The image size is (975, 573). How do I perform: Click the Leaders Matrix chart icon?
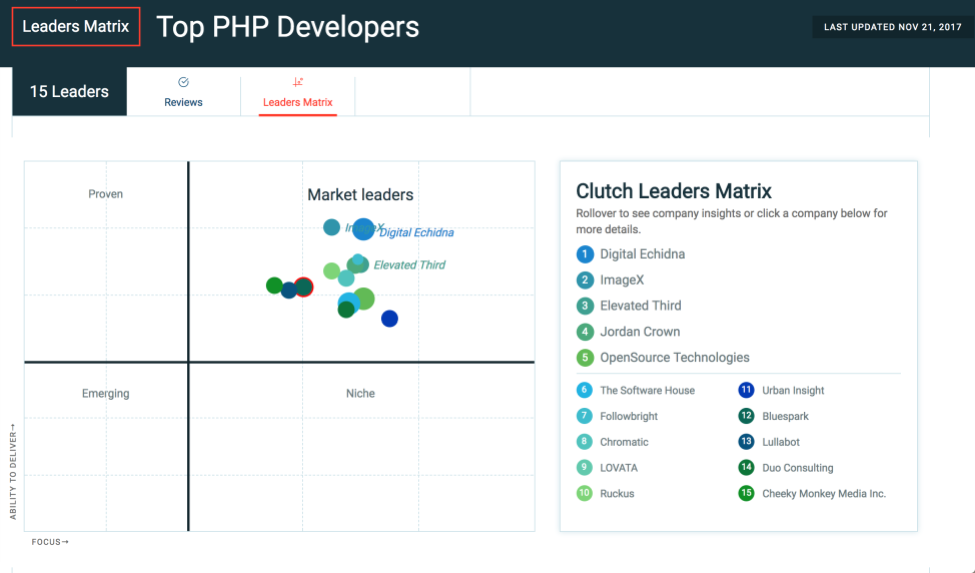coord(298,82)
